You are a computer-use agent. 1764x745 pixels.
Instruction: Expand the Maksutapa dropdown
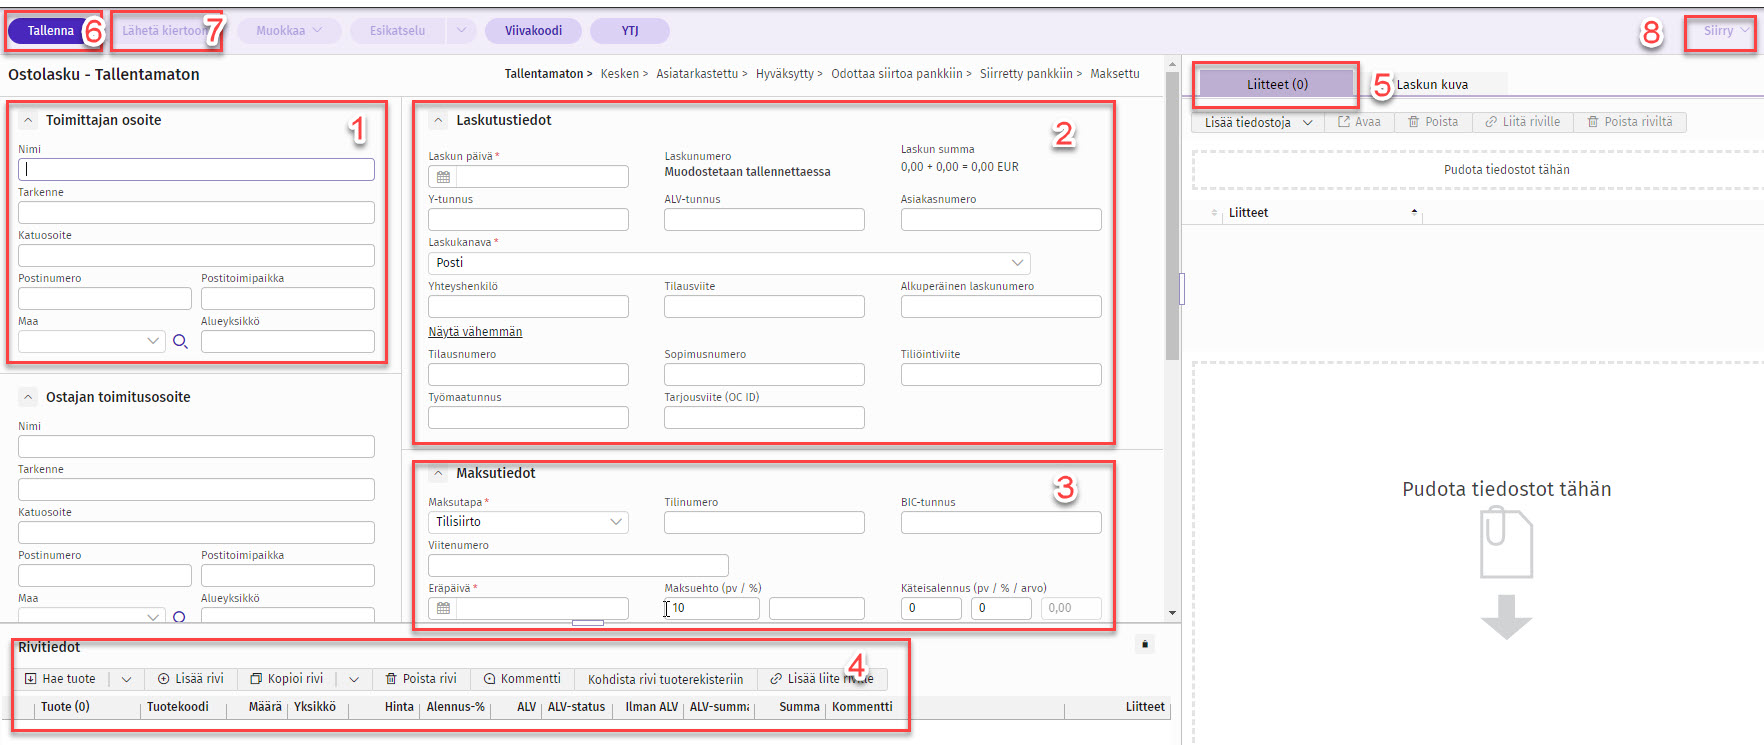[x=616, y=522]
